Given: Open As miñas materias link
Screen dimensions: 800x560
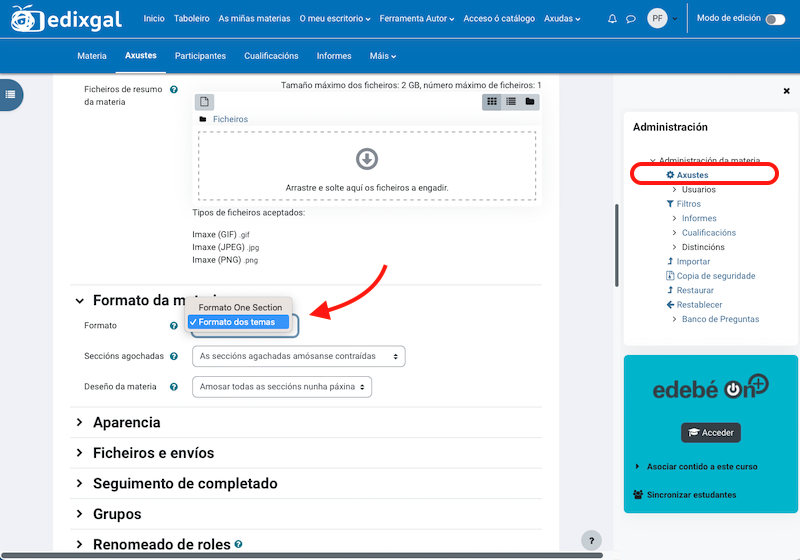Looking at the screenshot, I should click(x=254, y=18).
